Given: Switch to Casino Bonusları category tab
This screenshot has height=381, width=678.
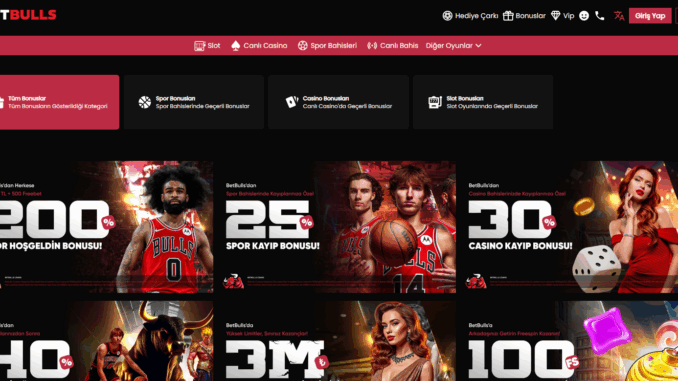Looking at the screenshot, I should click(x=338, y=102).
